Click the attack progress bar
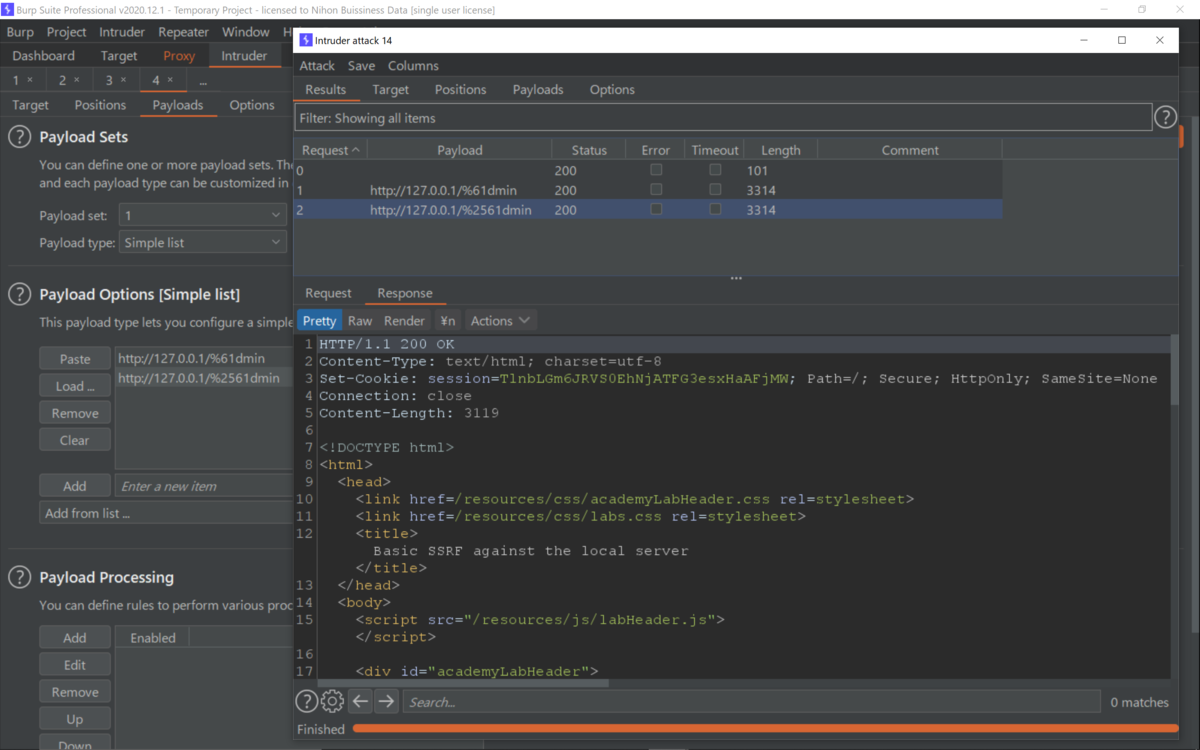The image size is (1200, 750). tap(765, 729)
